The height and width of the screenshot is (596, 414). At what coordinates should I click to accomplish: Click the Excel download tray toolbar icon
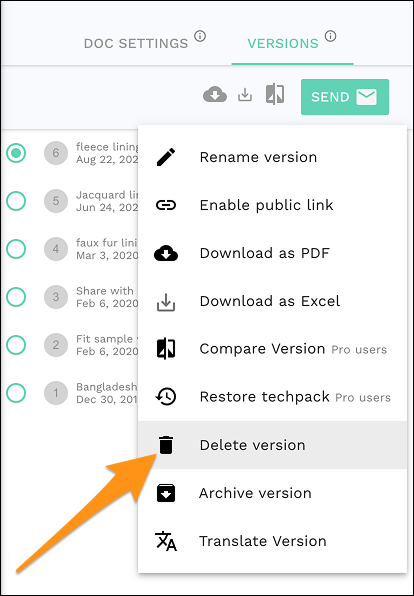tap(245, 95)
